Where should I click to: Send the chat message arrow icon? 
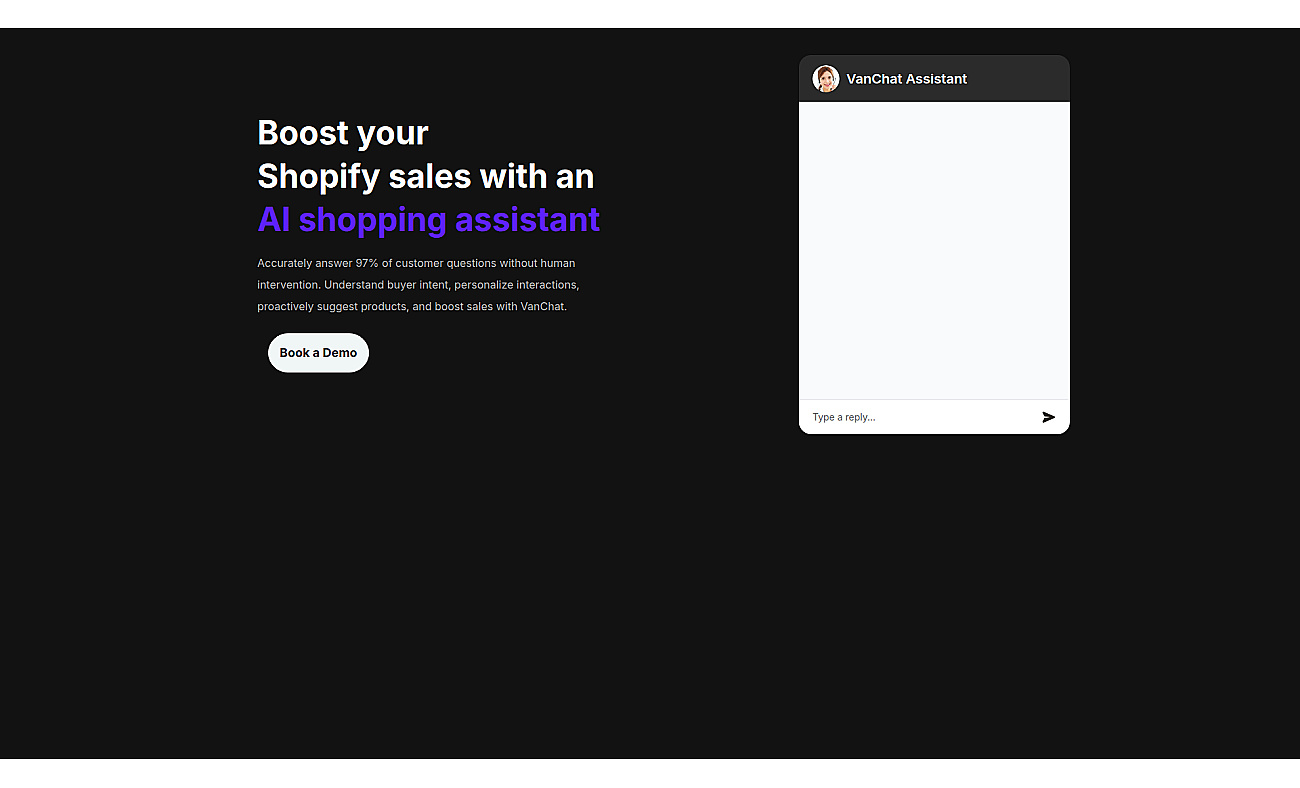1048,417
